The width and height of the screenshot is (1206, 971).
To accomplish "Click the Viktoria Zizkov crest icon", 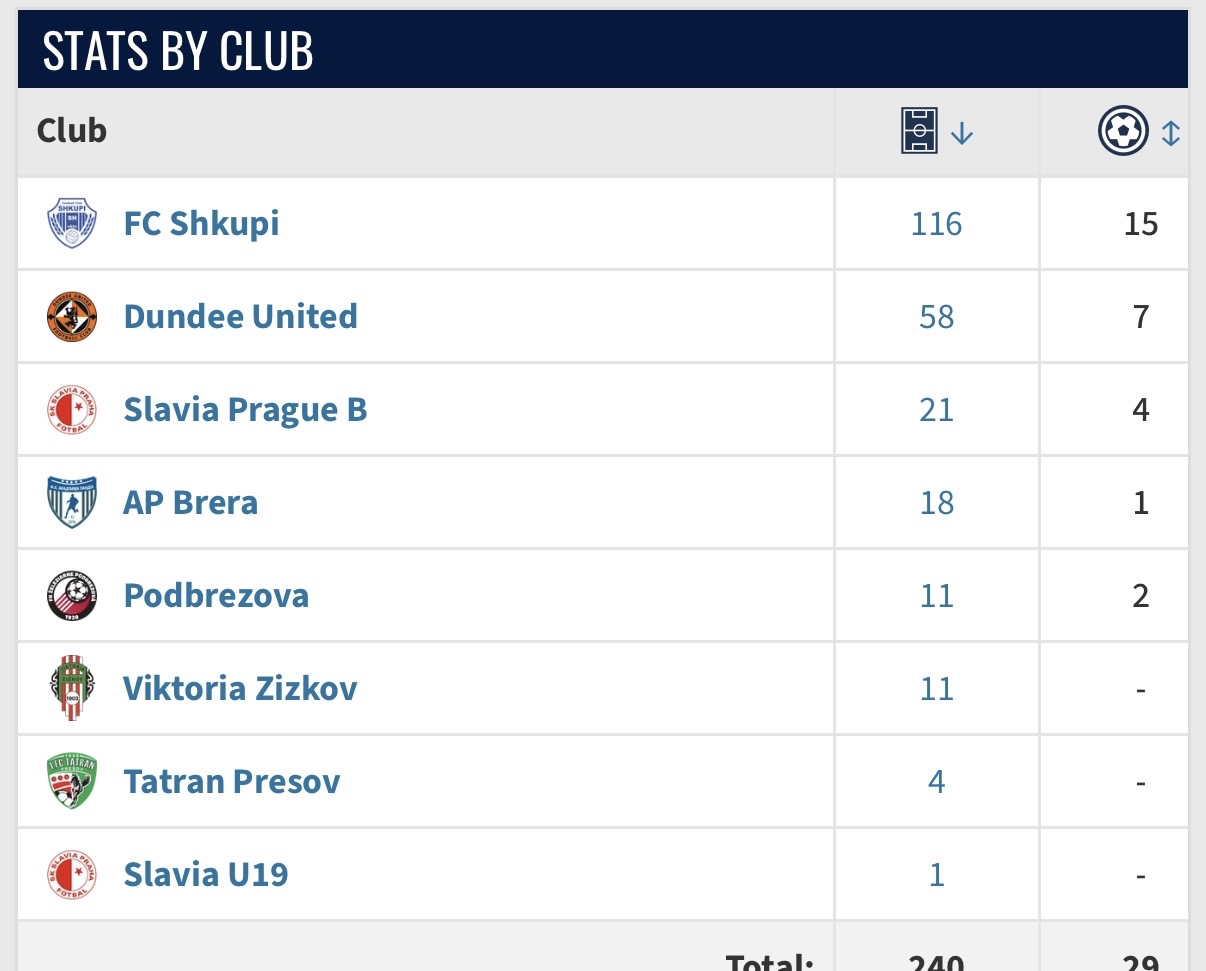I will [73, 688].
